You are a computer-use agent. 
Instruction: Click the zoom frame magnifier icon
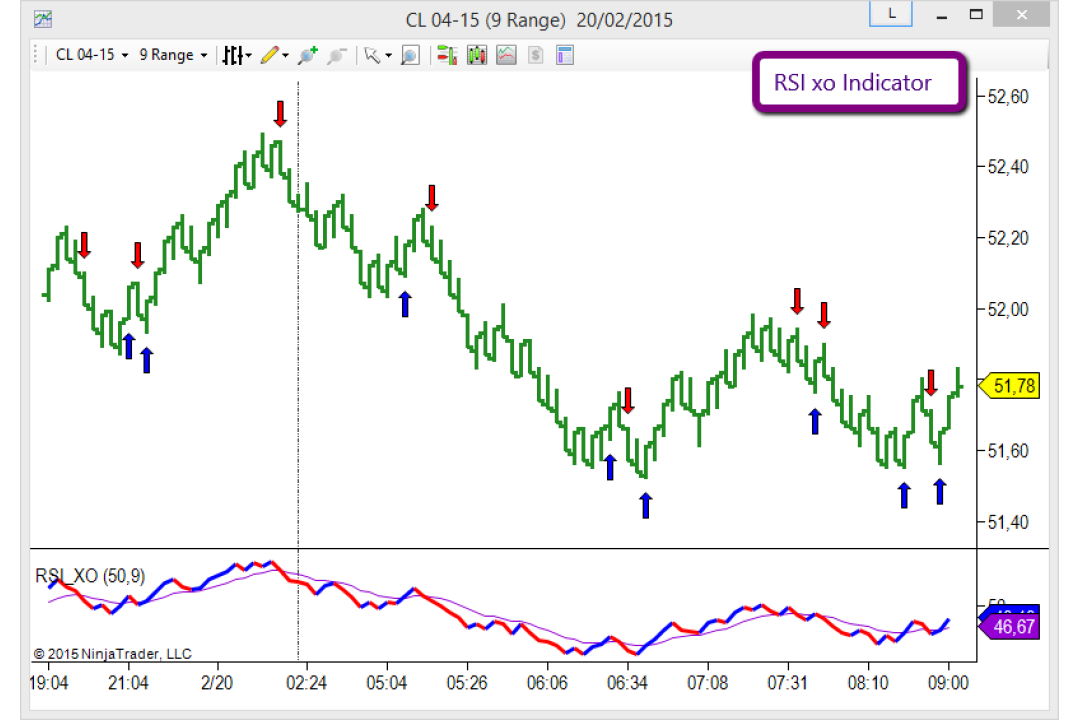click(410, 55)
